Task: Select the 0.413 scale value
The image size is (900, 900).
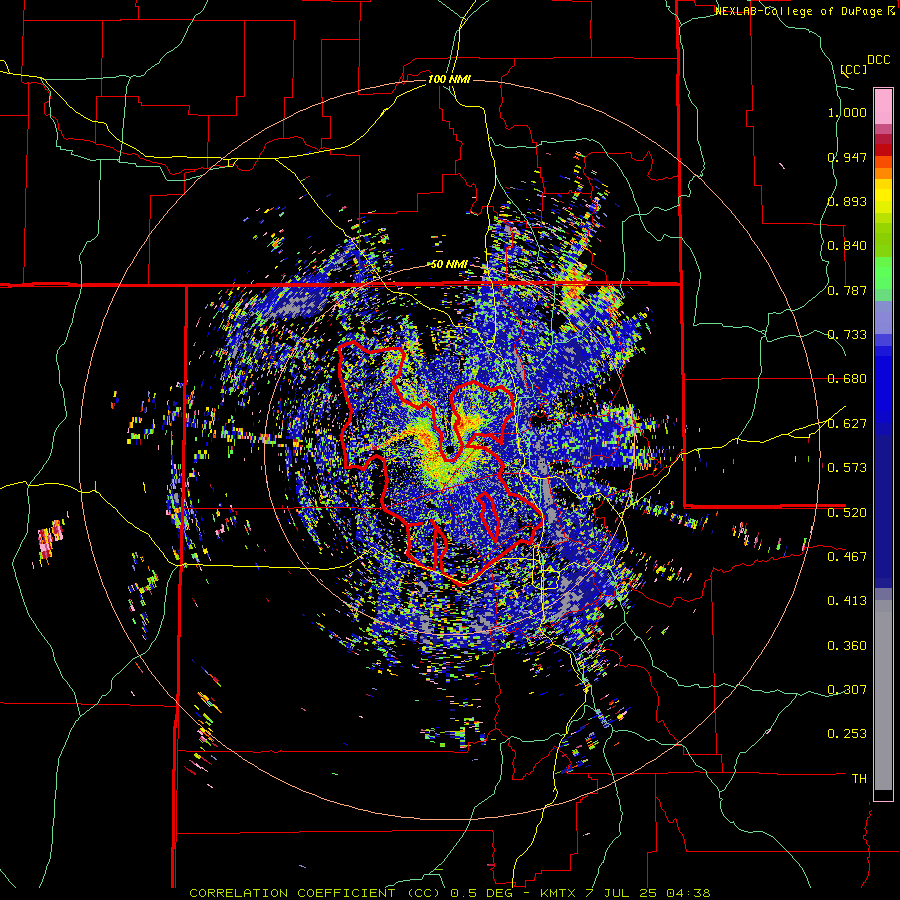Action: (x=847, y=601)
